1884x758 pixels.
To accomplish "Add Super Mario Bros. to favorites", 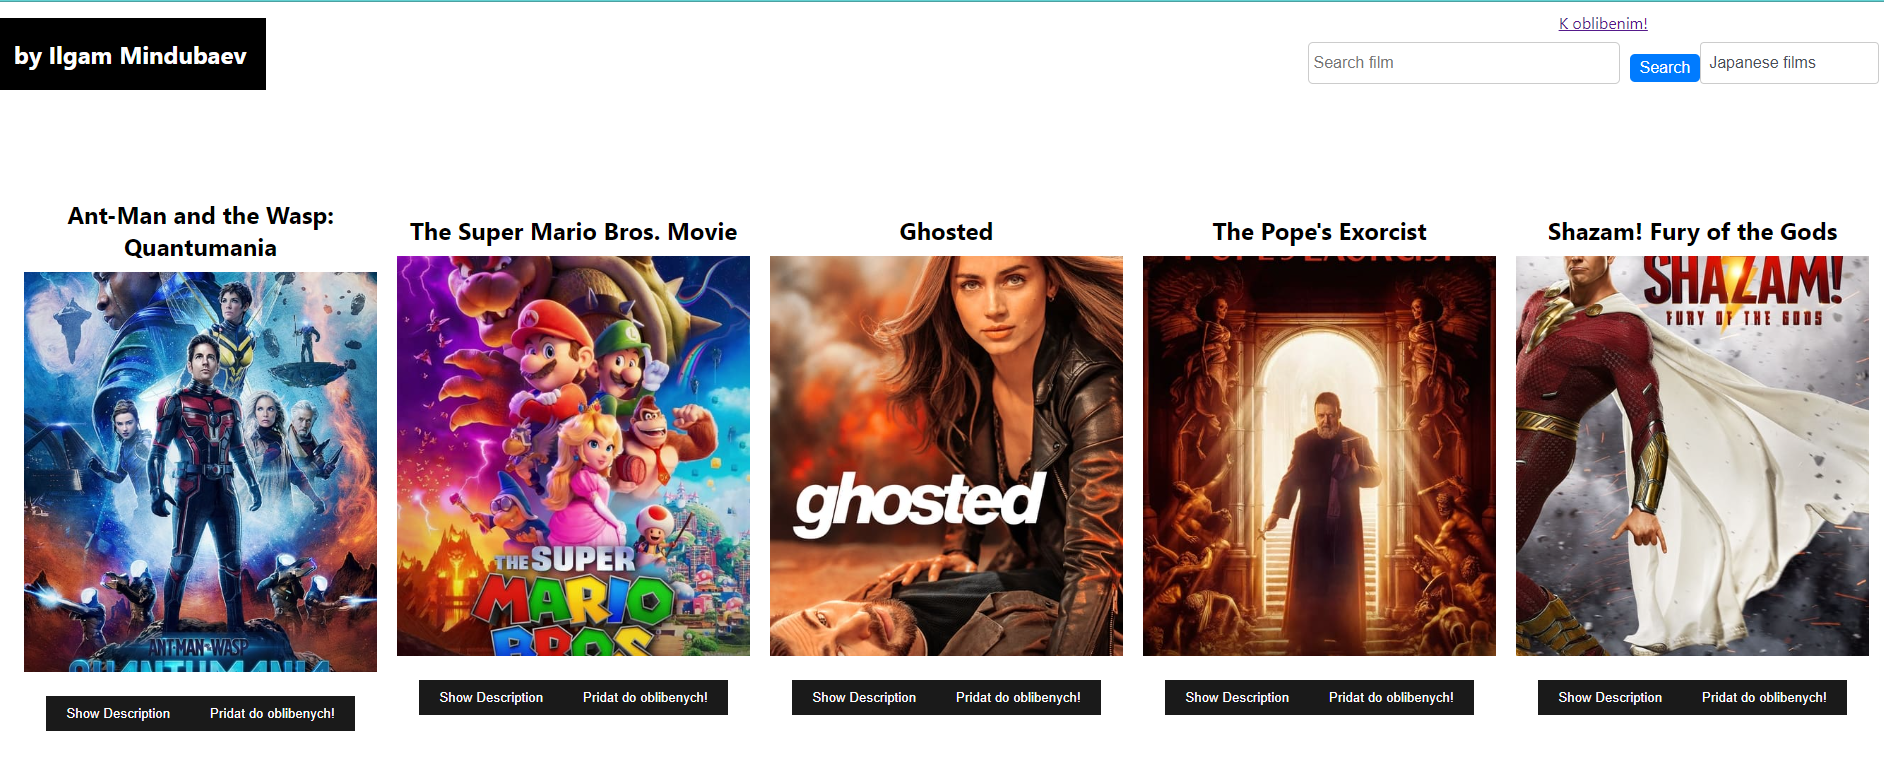I will click(645, 697).
